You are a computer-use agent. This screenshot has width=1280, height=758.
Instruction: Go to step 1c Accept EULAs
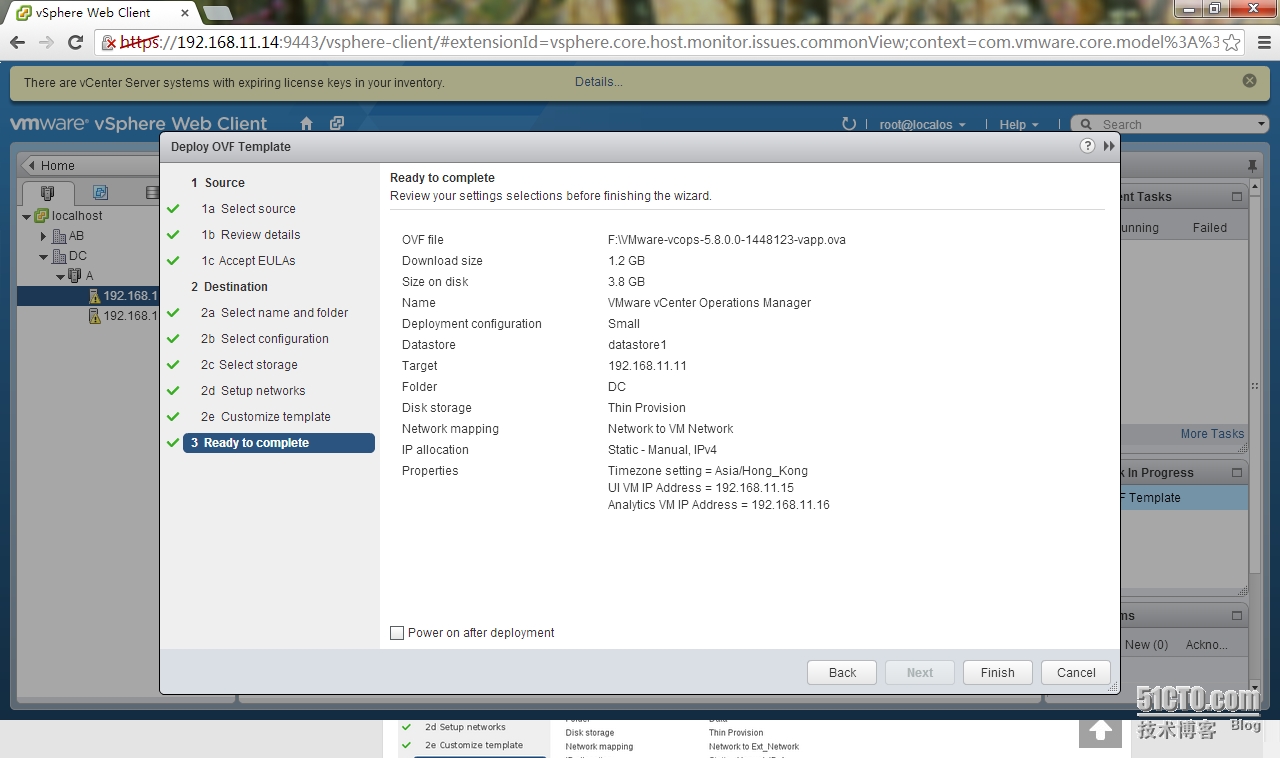coord(248,261)
